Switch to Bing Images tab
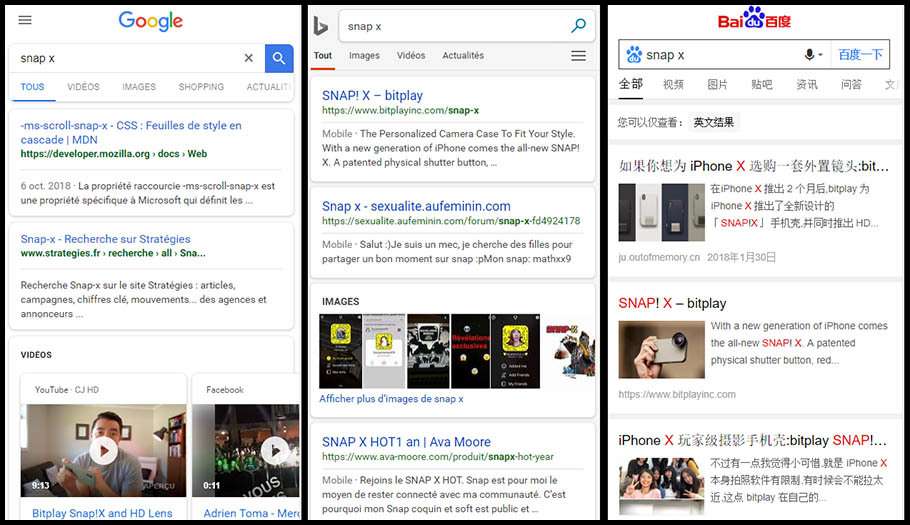 364,56
